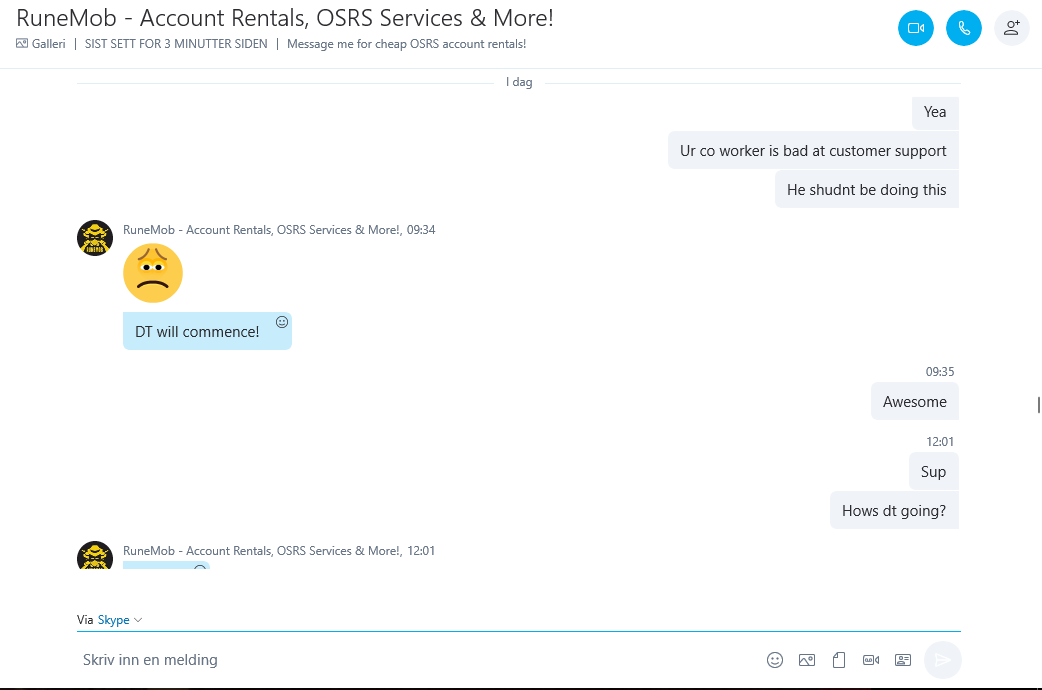Click the RuneMob sender name at 09:34
1042x690 pixels.
point(262,230)
